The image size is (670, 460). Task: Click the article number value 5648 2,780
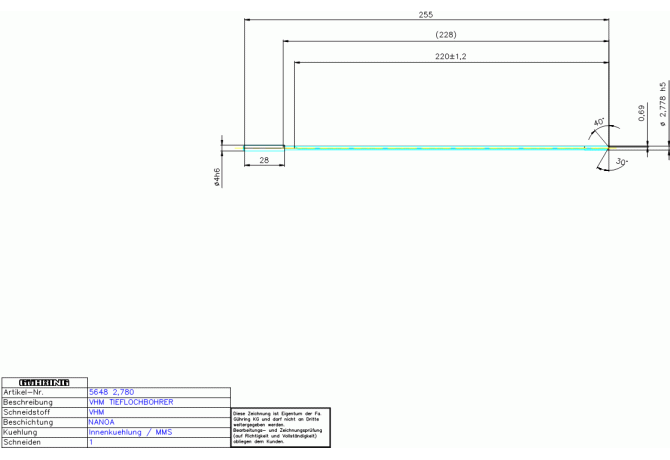coord(111,392)
